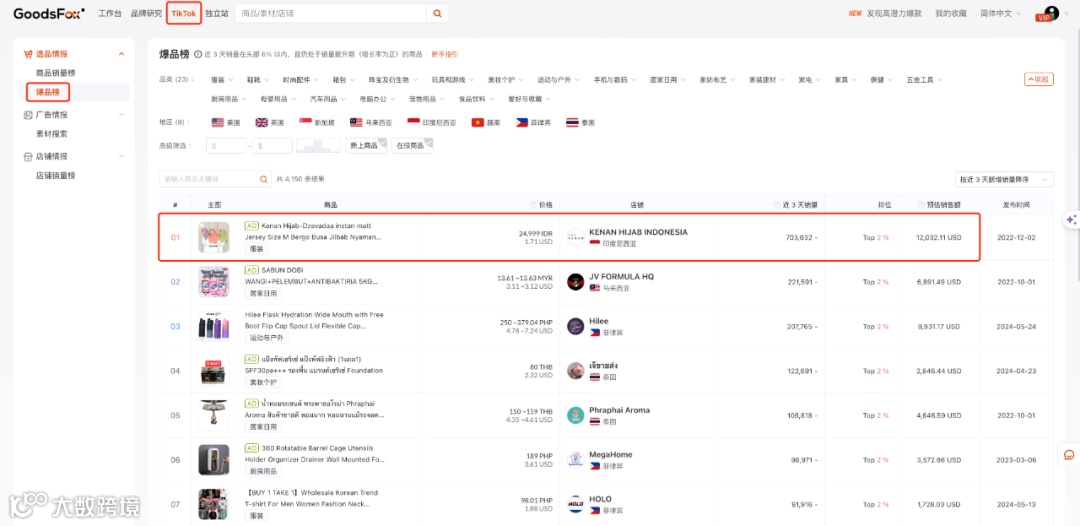
Task: Click the Hilee shop logo
Action: coord(575,326)
